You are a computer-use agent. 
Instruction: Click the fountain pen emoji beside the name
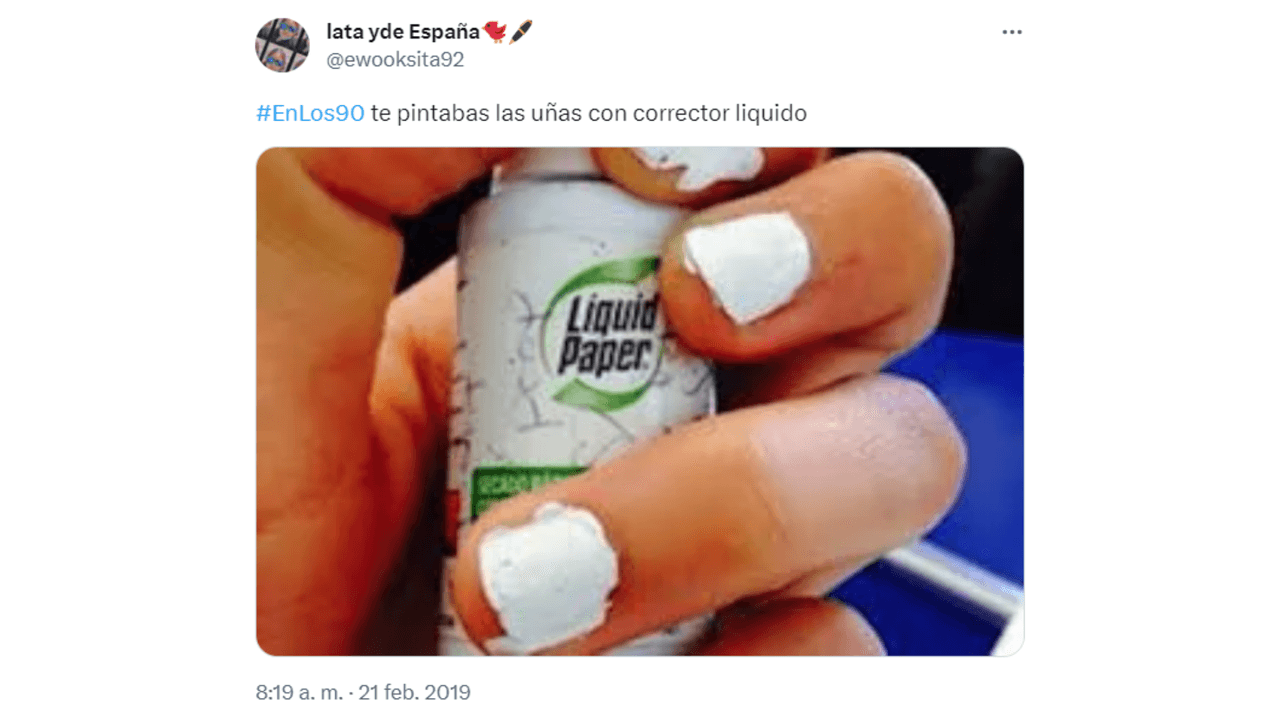tap(521, 32)
